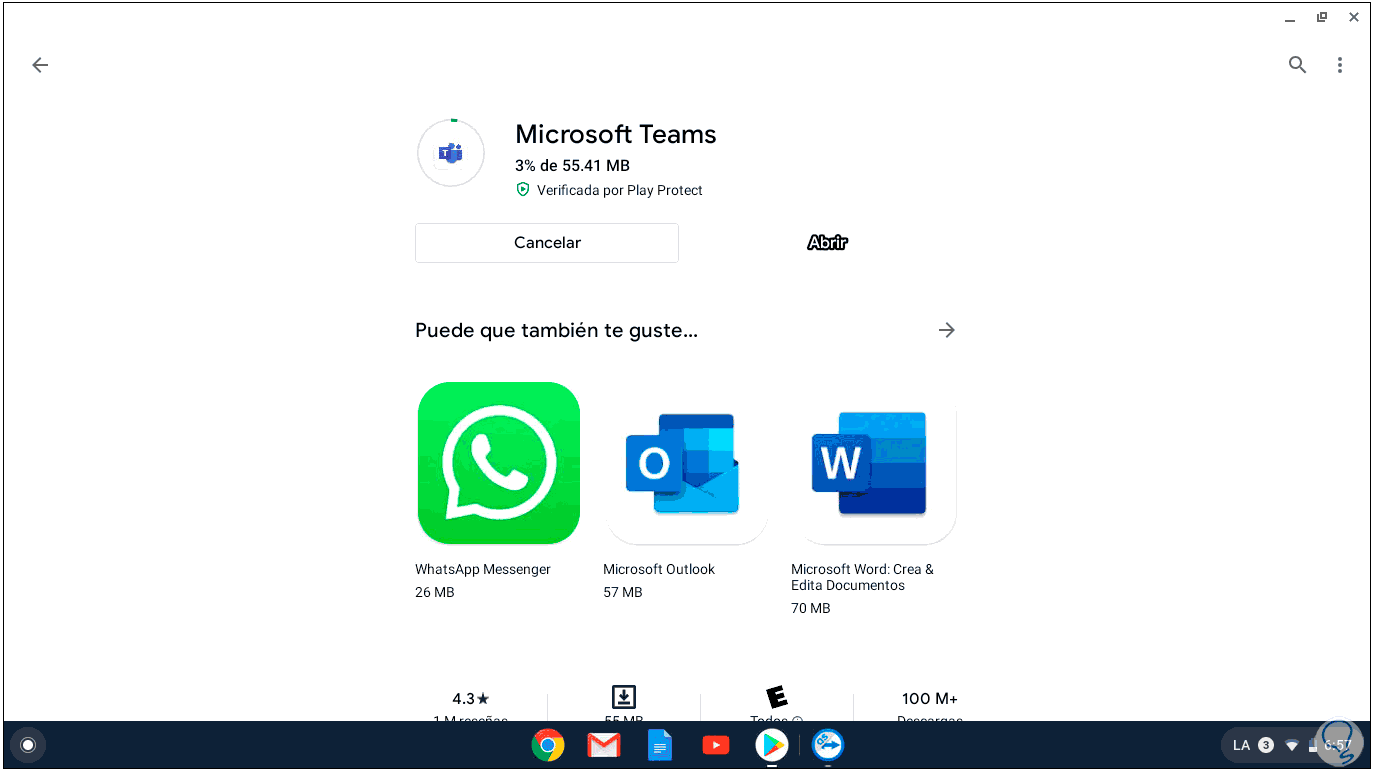This screenshot has width=1374, height=771.
Task: Click the Microsoft Teams app icon
Action: (x=451, y=153)
